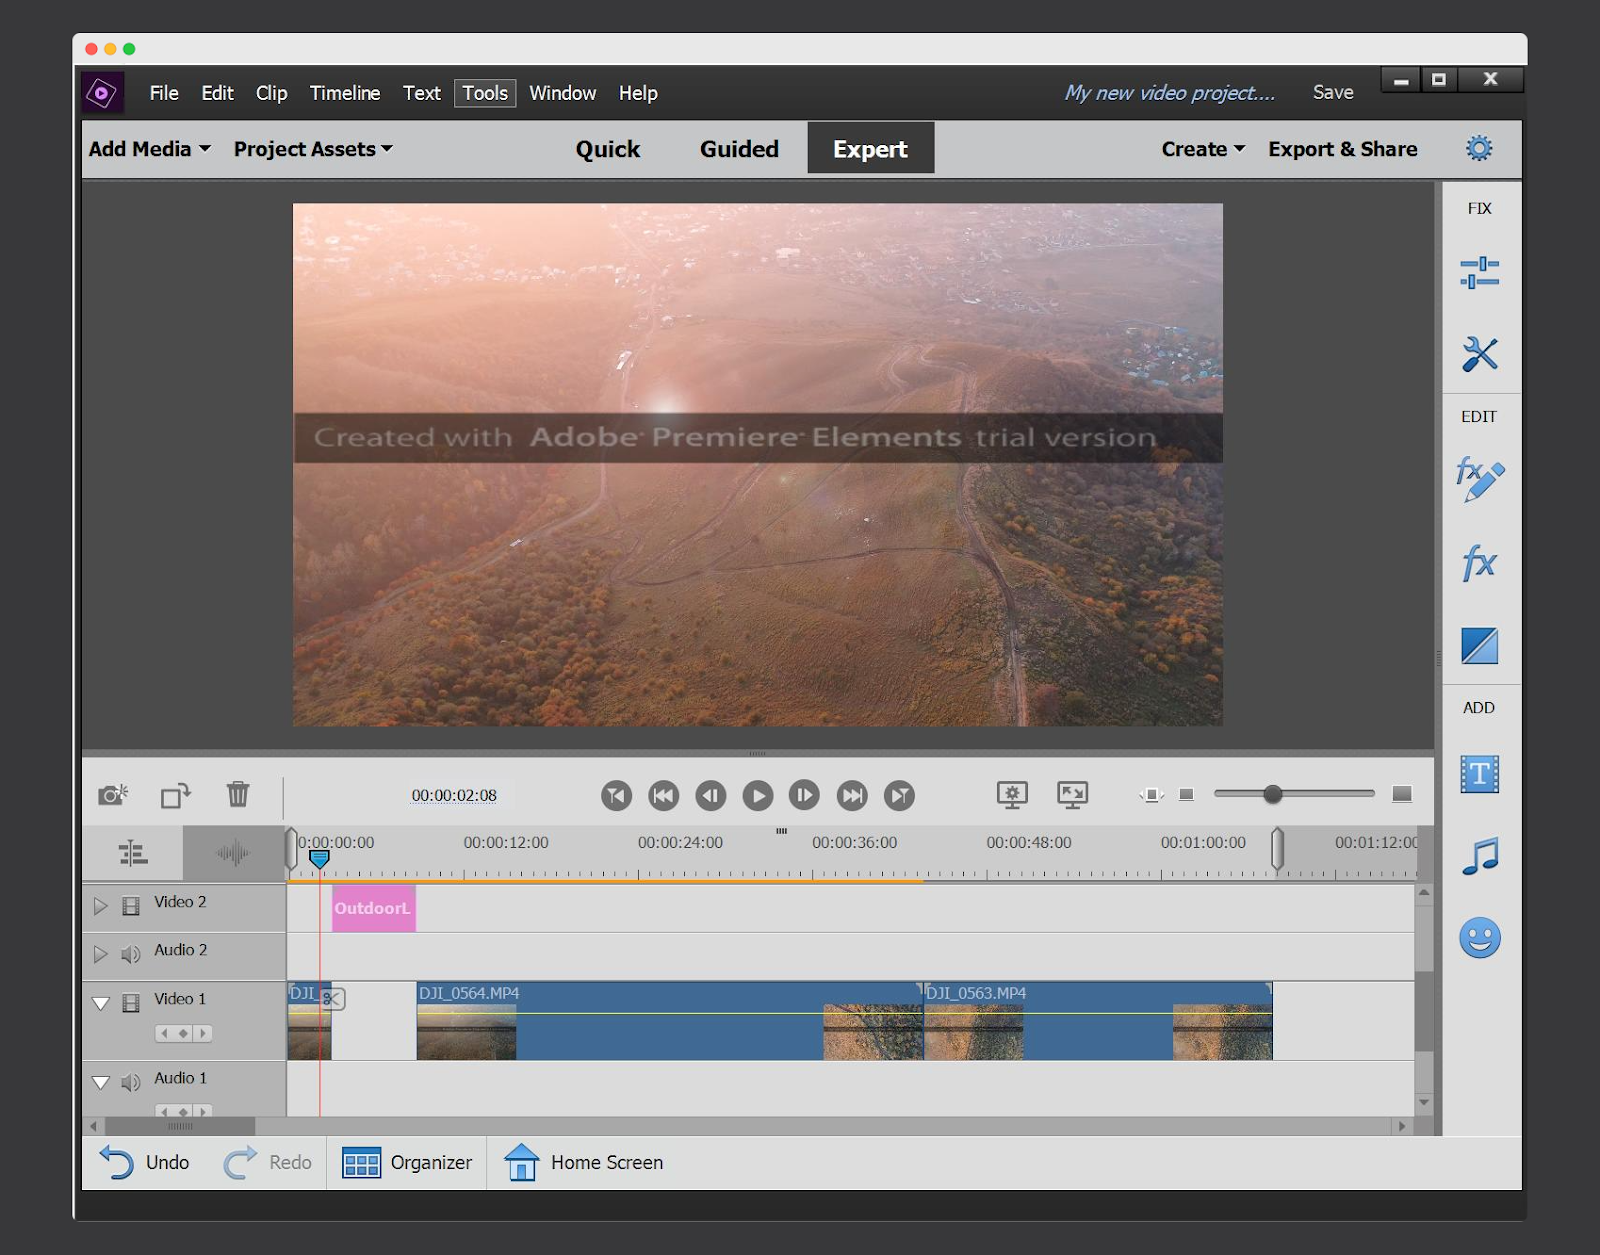Click the Redo button
The image size is (1600, 1255).
(268, 1162)
